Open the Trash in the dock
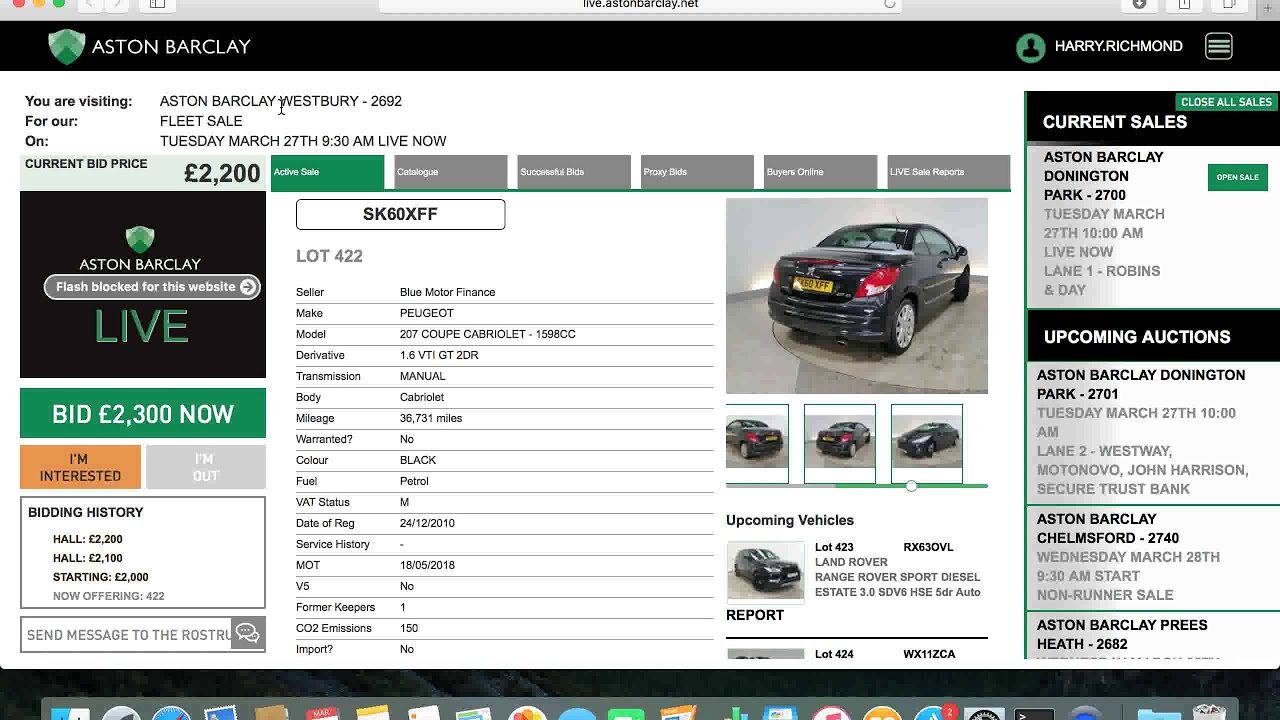This screenshot has height=720, width=1280. coord(1209,712)
